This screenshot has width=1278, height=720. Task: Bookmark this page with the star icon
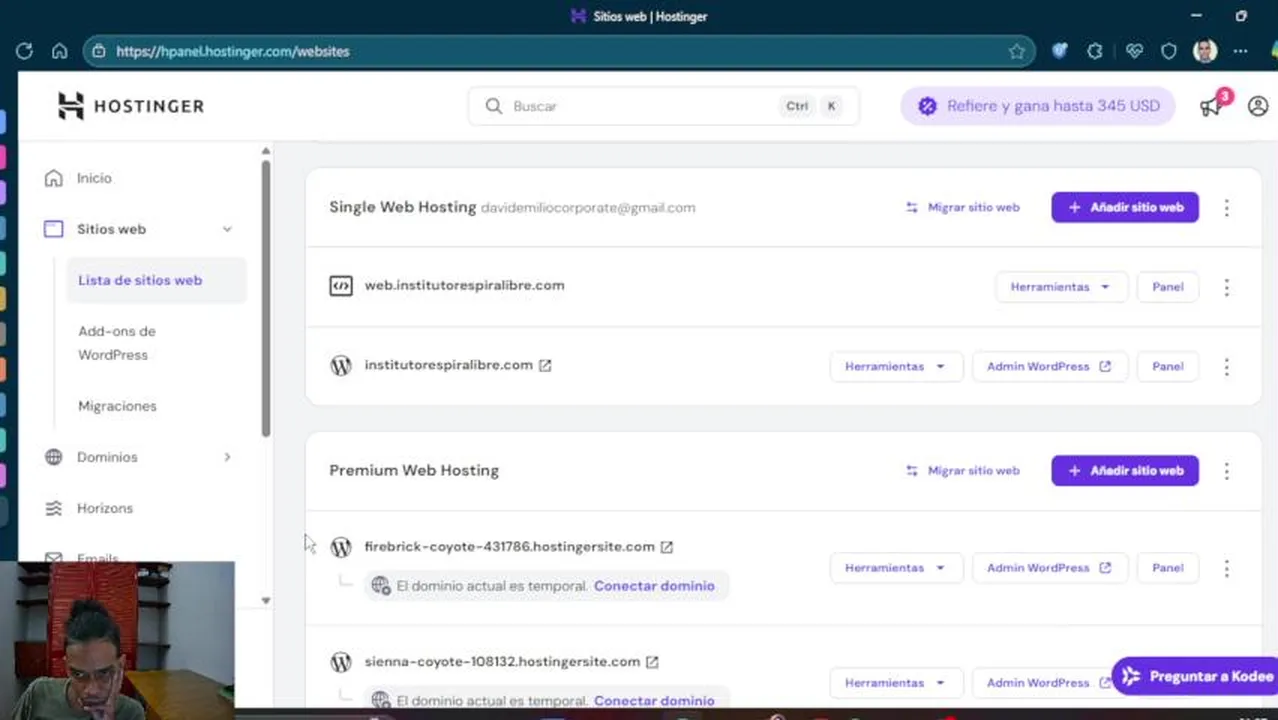click(x=1017, y=51)
